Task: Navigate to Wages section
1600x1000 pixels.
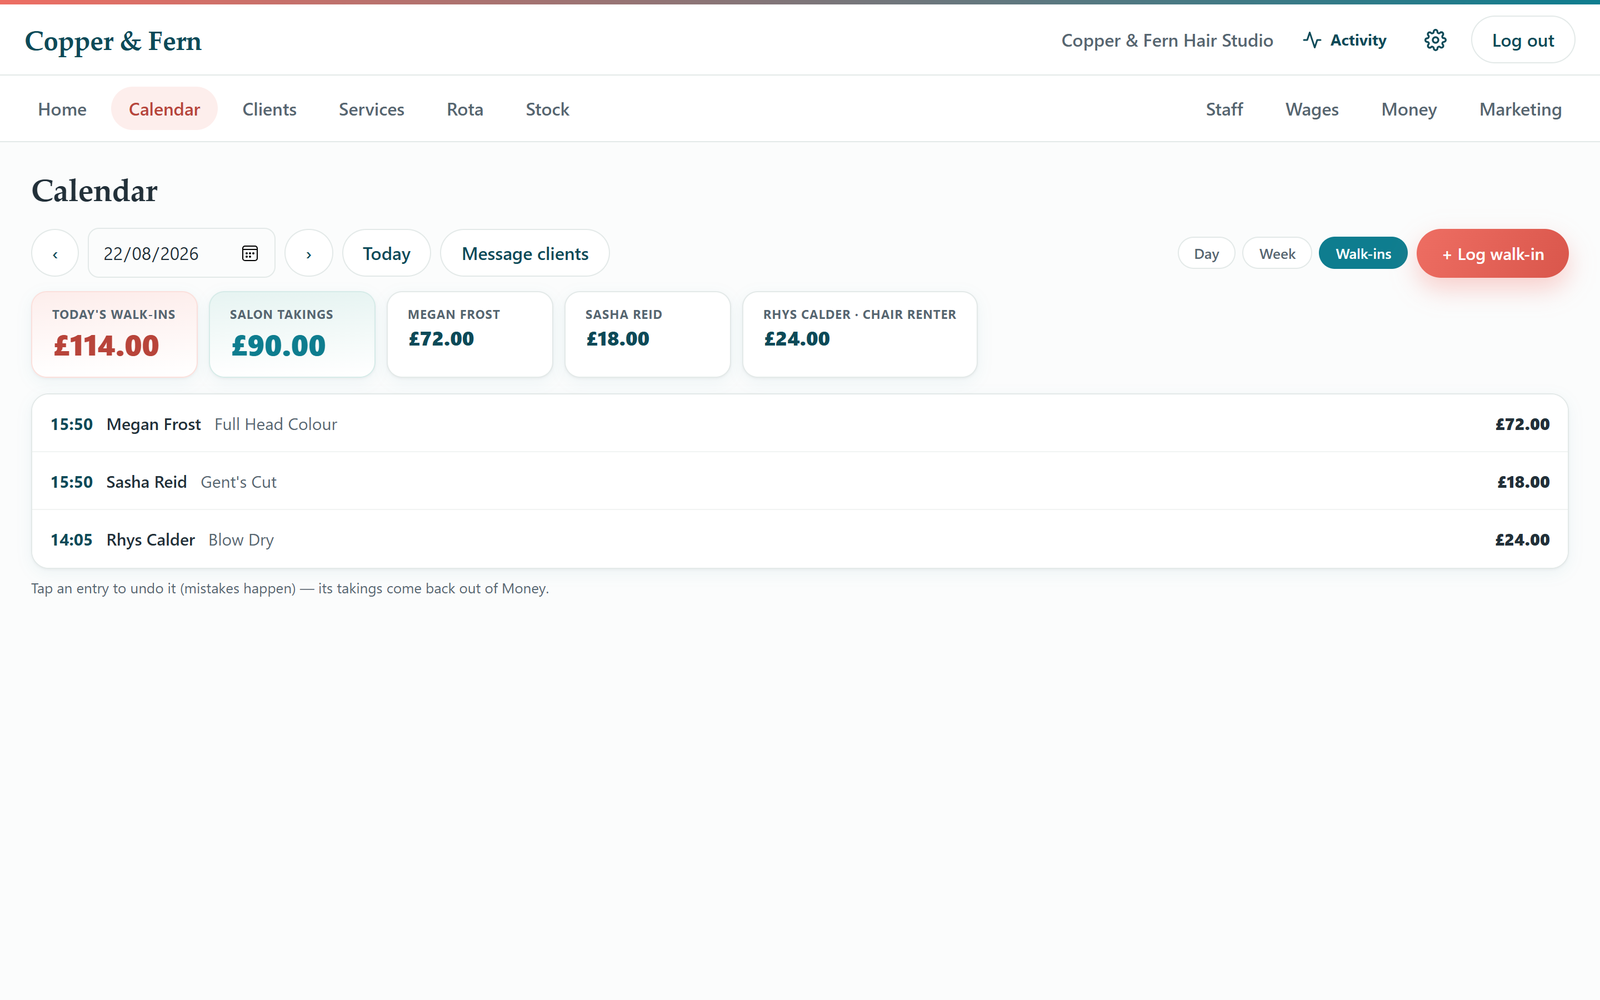Action: click(1312, 109)
